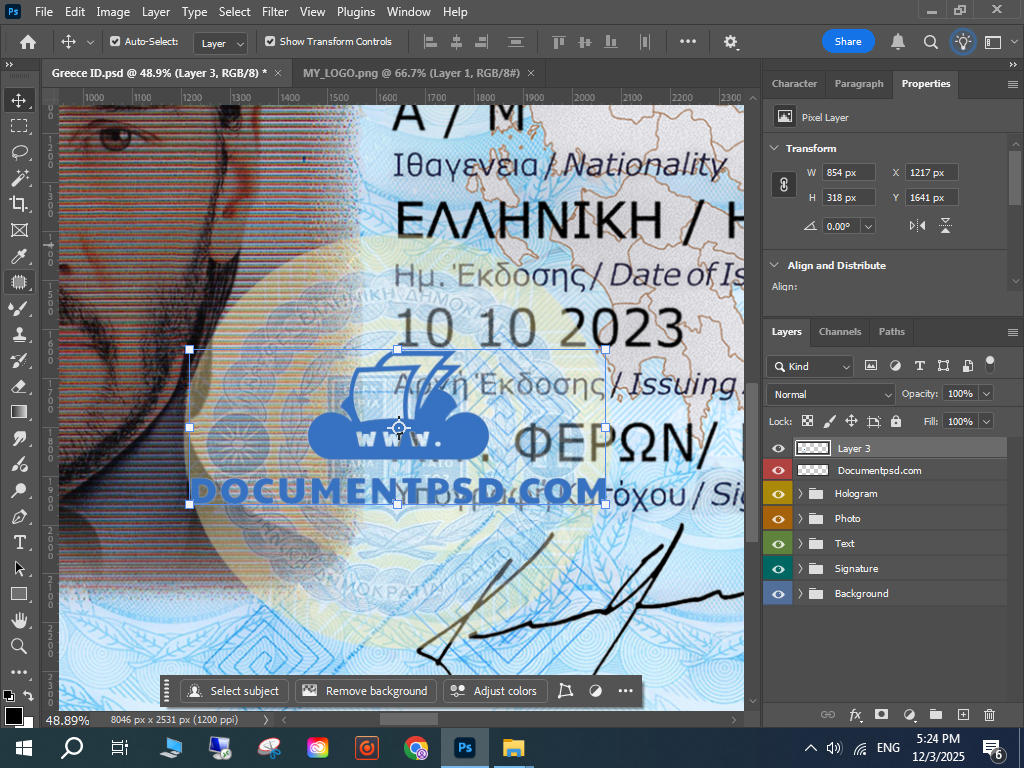This screenshot has width=1024, height=768.
Task: Open the Filter menu
Action: [274, 12]
